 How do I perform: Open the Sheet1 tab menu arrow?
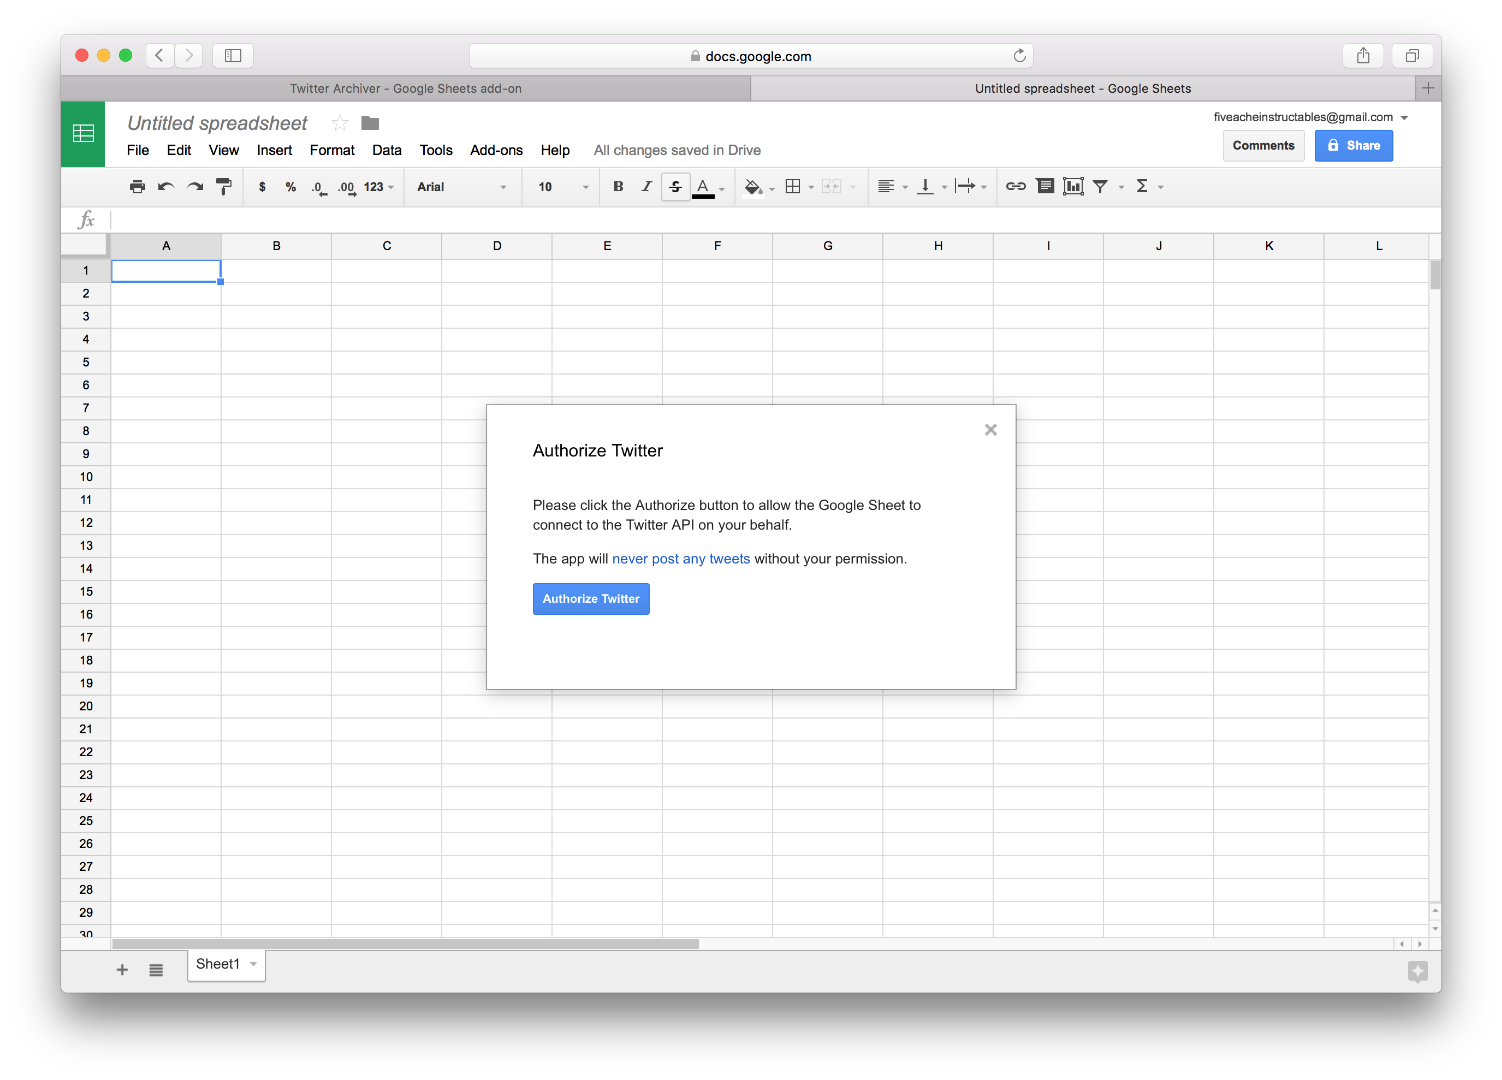pos(252,964)
